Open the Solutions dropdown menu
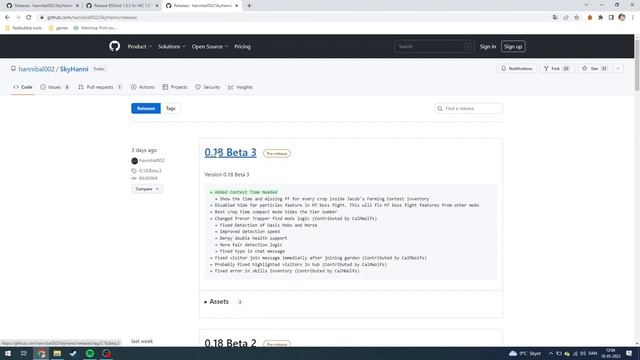The image size is (640, 360). click(x=171, y=47)
